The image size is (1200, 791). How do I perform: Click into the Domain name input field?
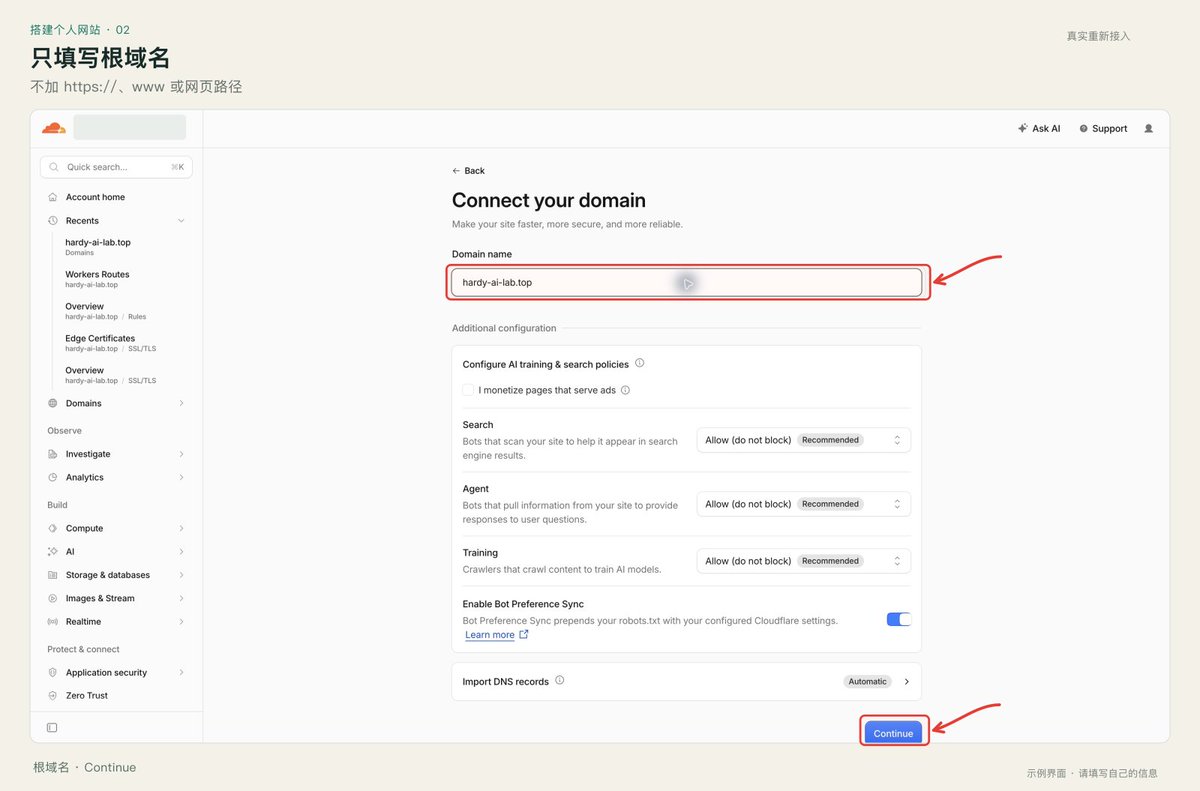pyautogui.click(x=686, y=282)
